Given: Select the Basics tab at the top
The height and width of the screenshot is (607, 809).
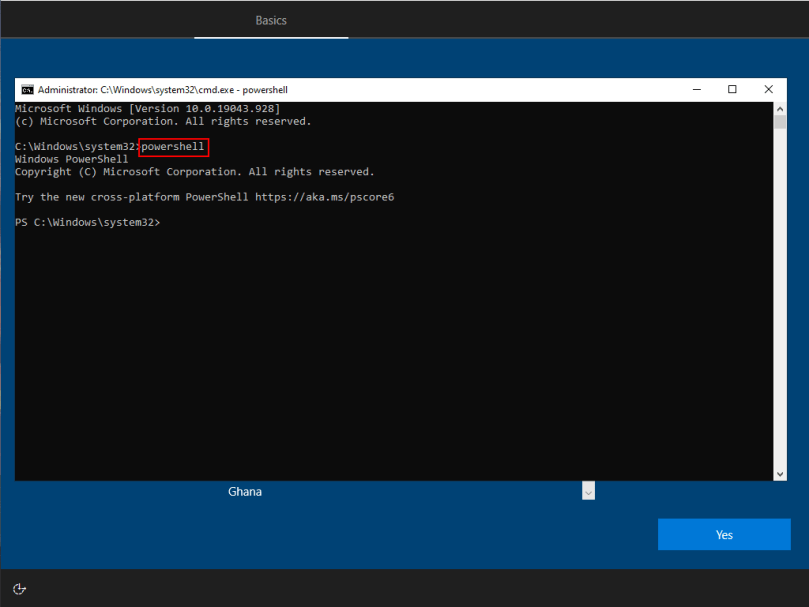Looking at the screenshot, I should 270,20.
